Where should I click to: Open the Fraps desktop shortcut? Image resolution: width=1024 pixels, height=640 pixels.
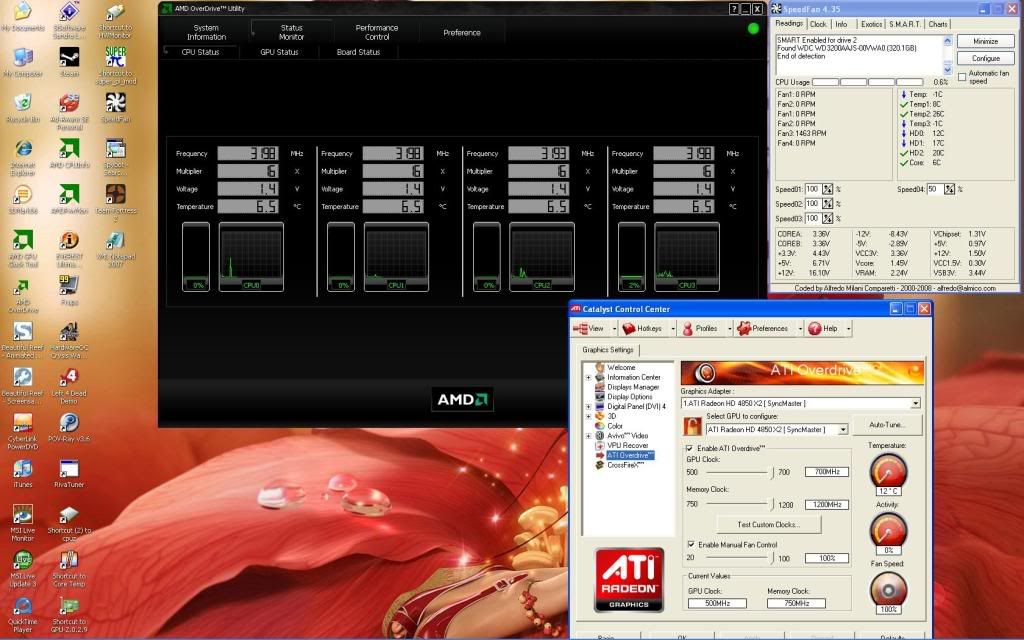click(x=69, y=289)
